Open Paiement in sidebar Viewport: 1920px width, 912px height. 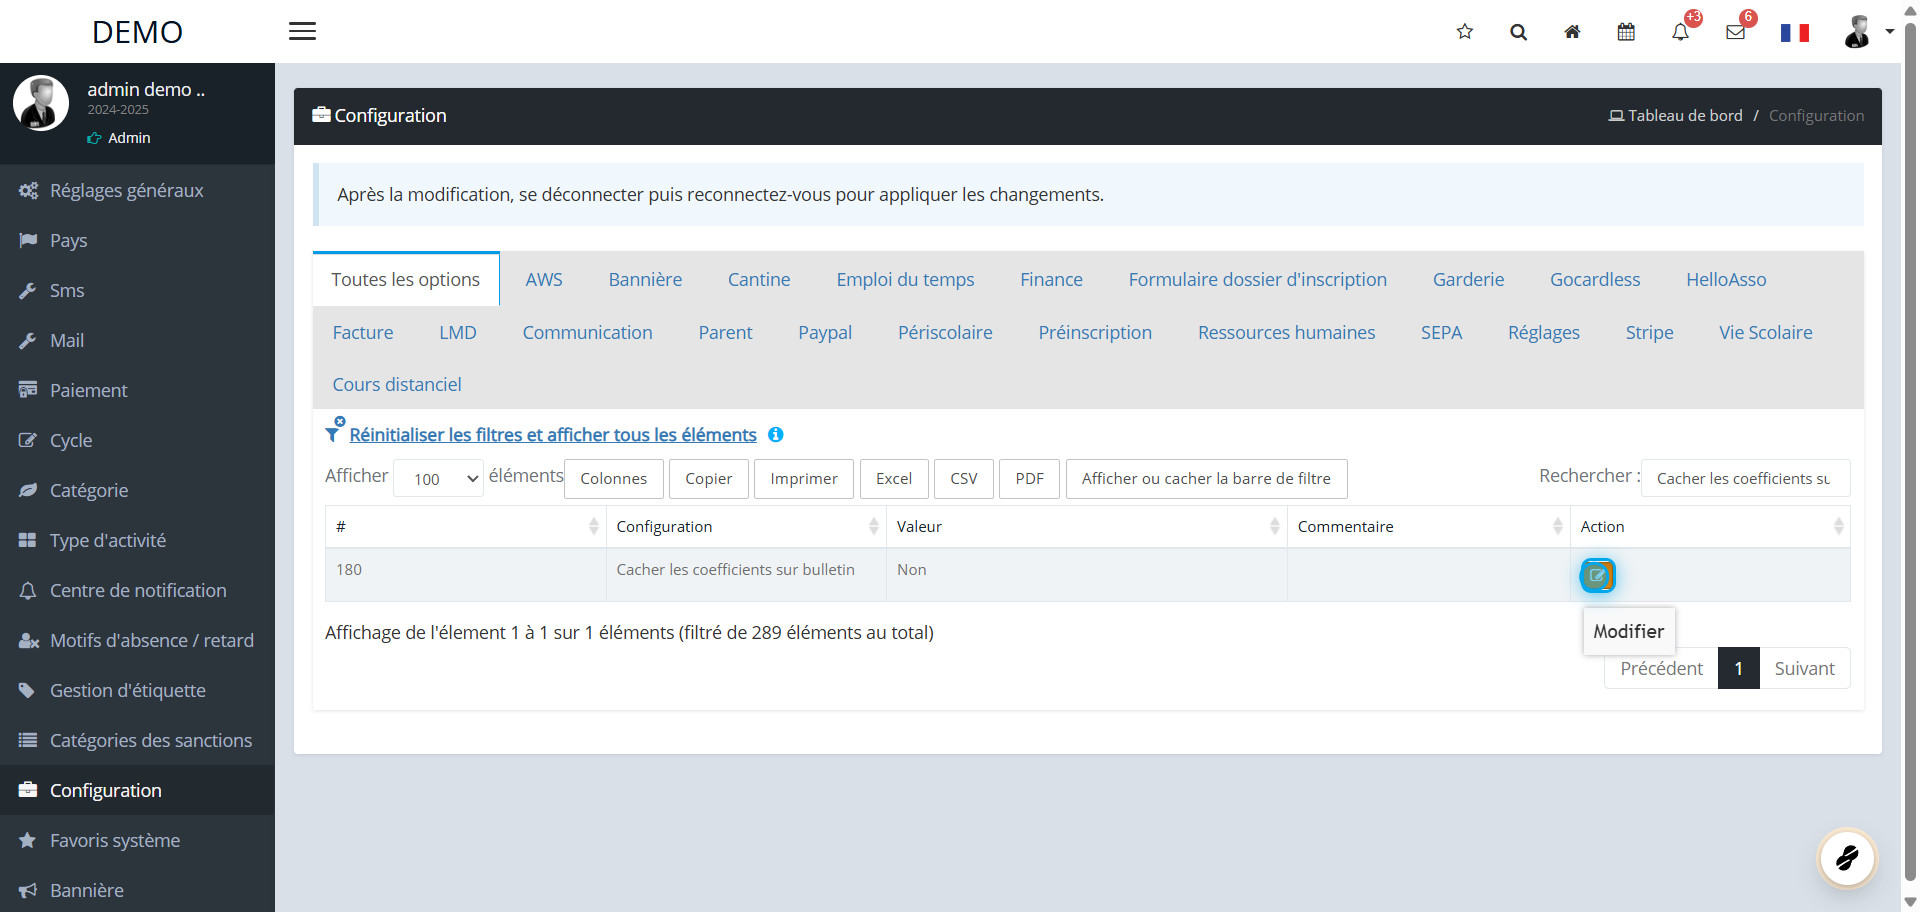(x=137, y=390)
